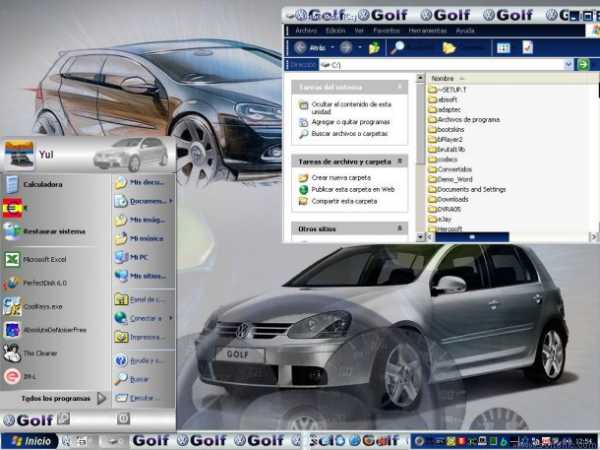This screenshot has width=600, height=450.
Task: Click the Forward arrow in Explorer toolbar
Action: [x=346, y=47]
